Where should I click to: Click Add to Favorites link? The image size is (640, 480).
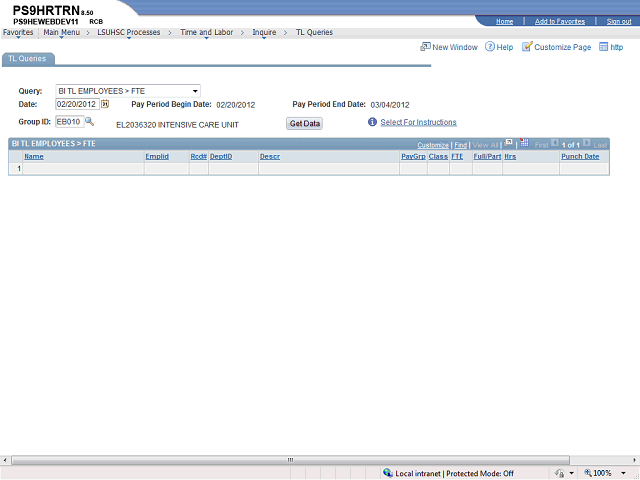pos(560,21)
